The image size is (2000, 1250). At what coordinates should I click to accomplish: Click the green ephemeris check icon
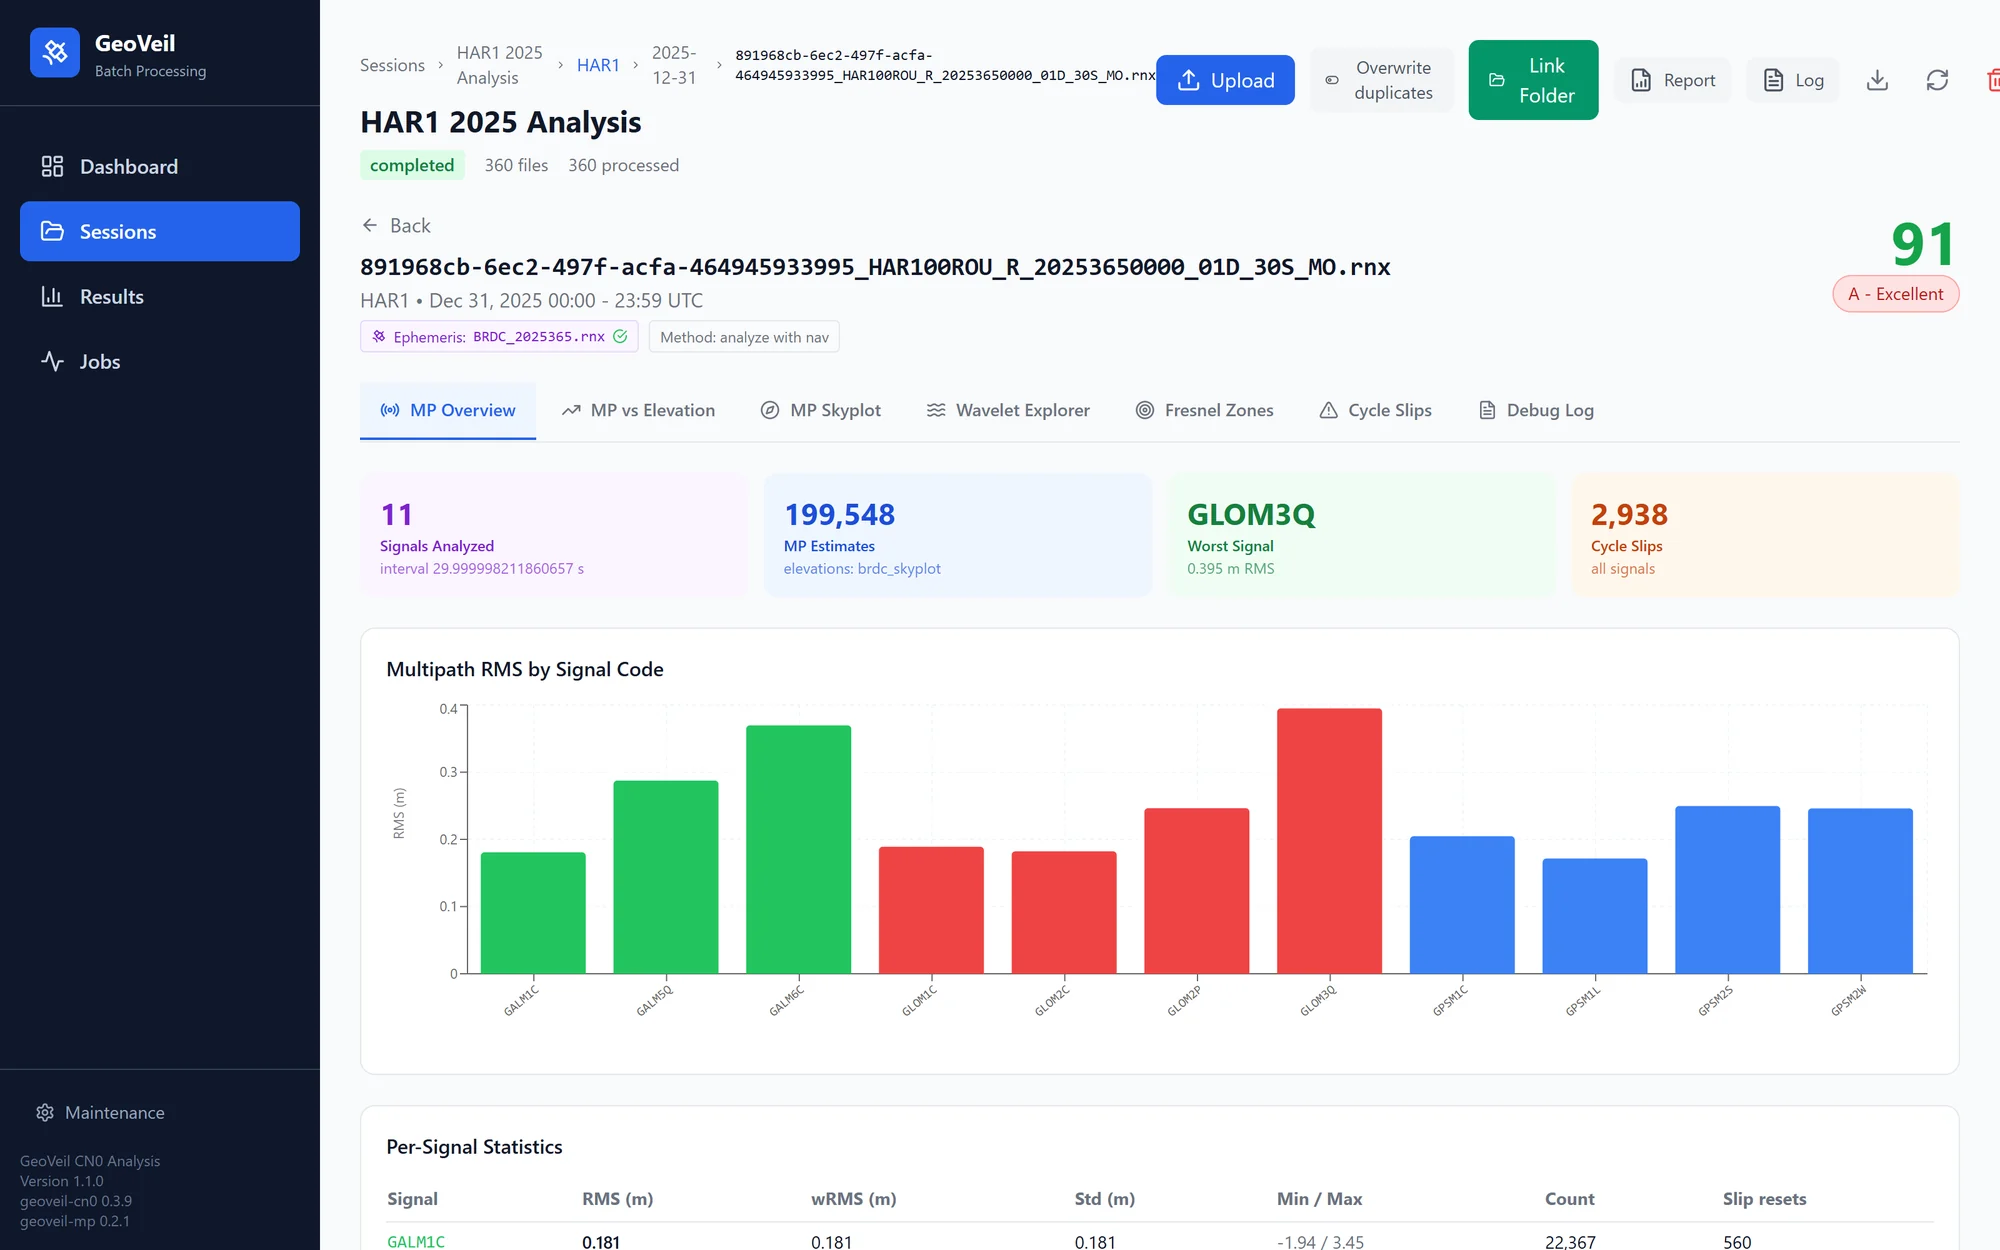(x=620, y=336)
